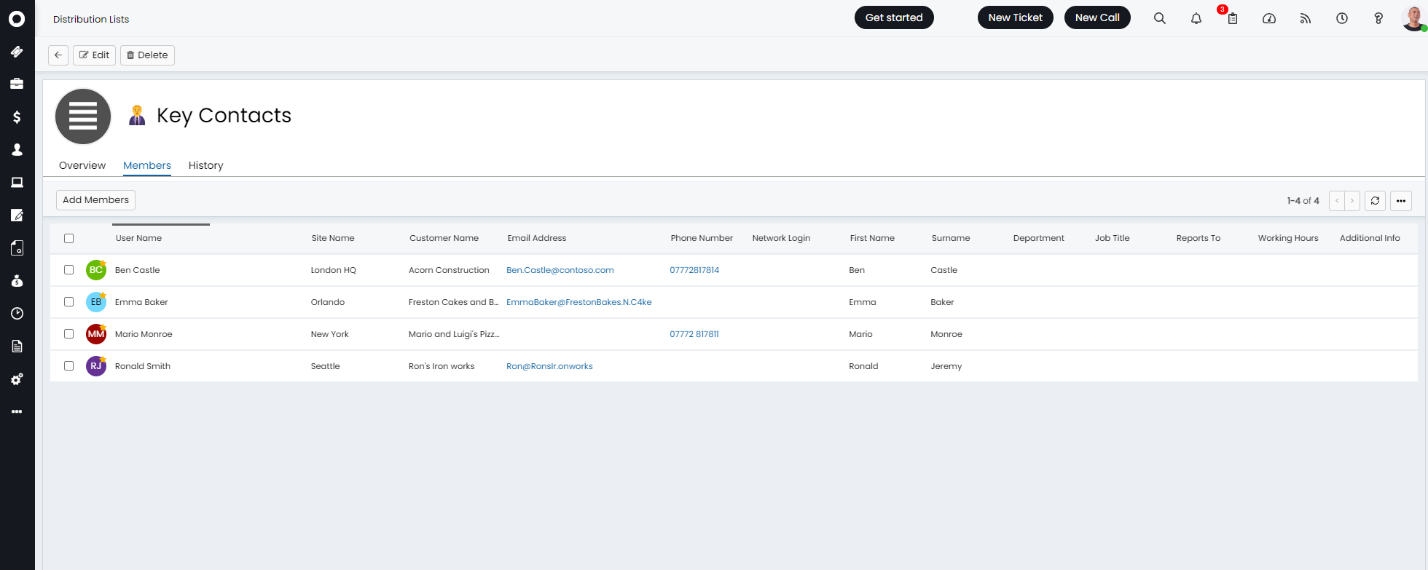The height and width of the screenshot is (570, 1428).
Task: Check the Ronald Smith row checkbox
Action: click(x=69, y=366)
